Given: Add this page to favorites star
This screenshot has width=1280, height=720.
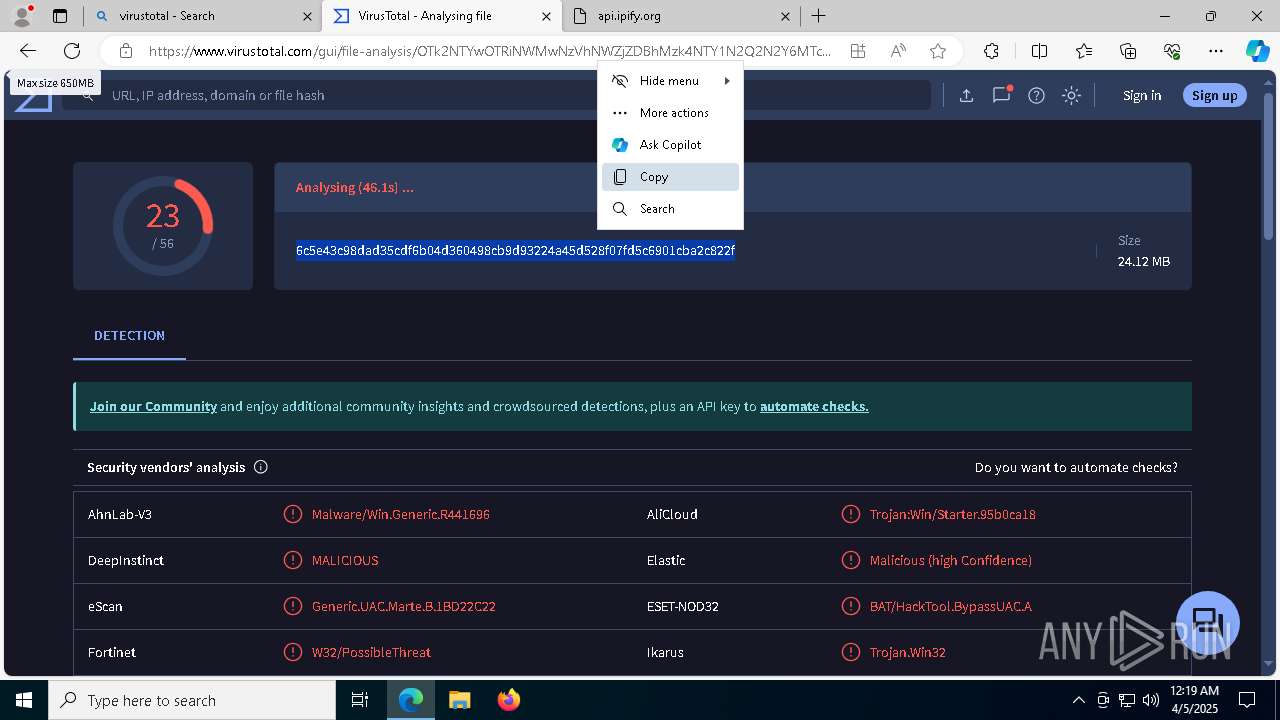Looking at the screenshot, I should tap(937, 51).
